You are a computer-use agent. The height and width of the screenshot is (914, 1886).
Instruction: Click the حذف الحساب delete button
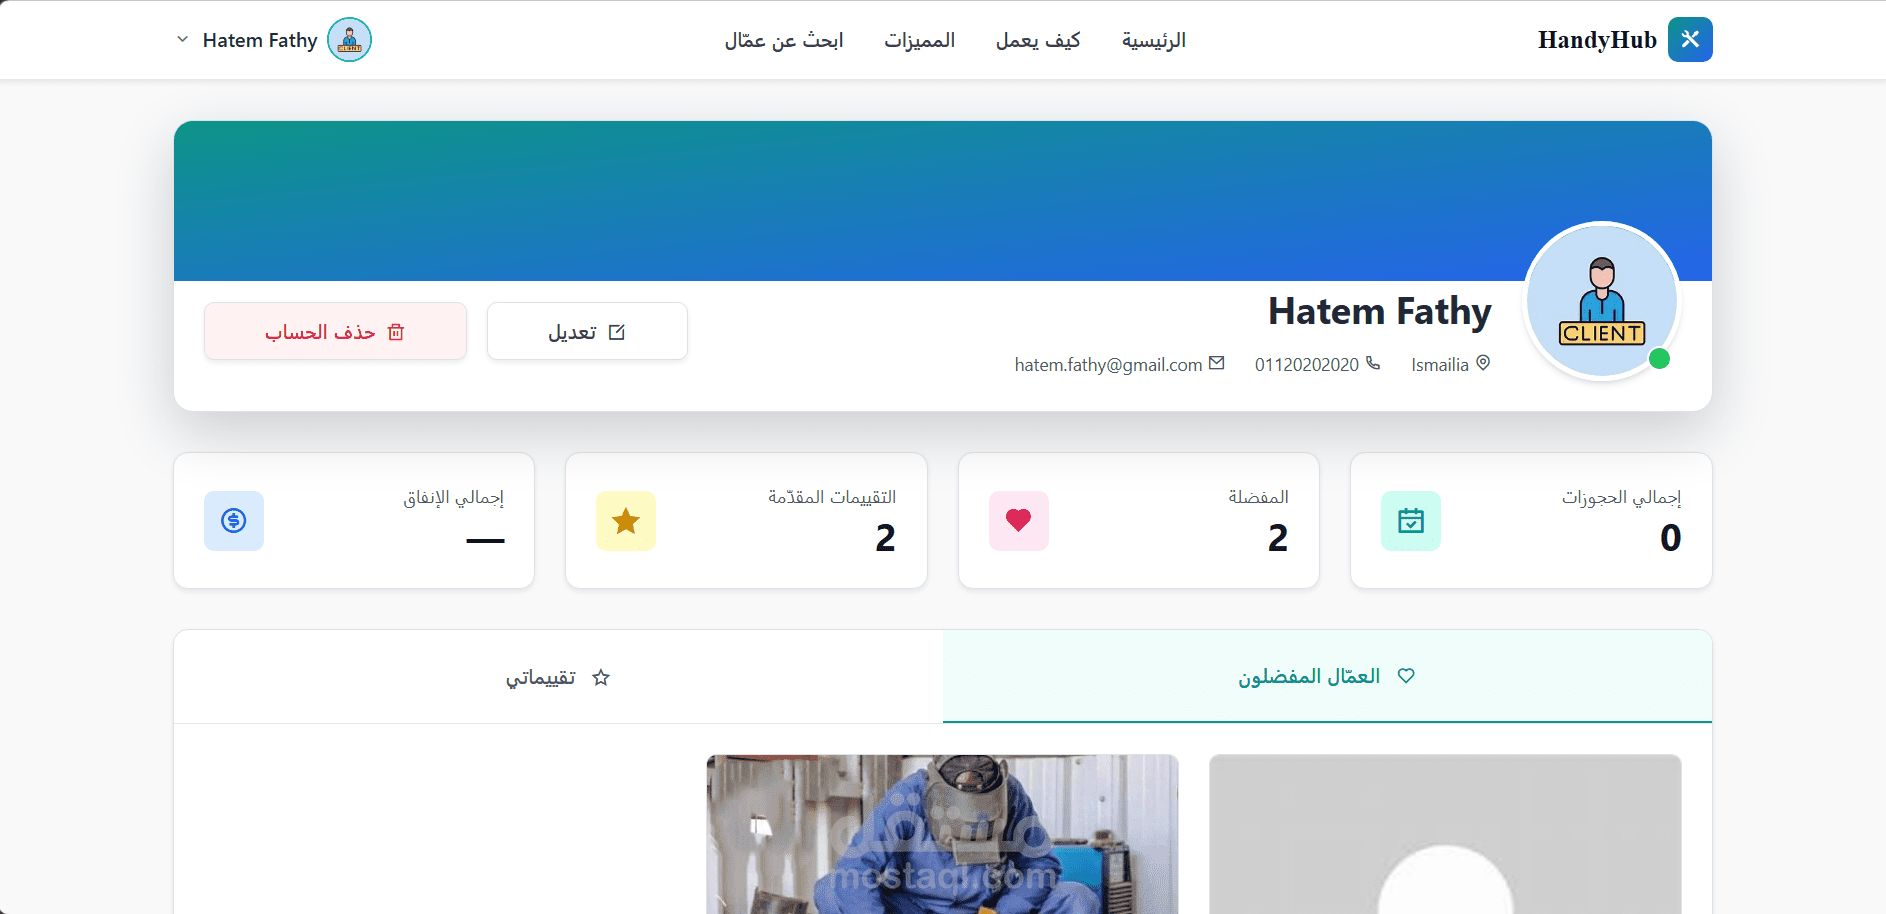[x=335, y=331]
